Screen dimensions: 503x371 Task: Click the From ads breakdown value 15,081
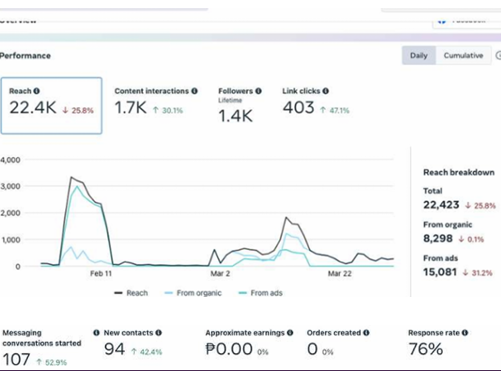point(440,272)
